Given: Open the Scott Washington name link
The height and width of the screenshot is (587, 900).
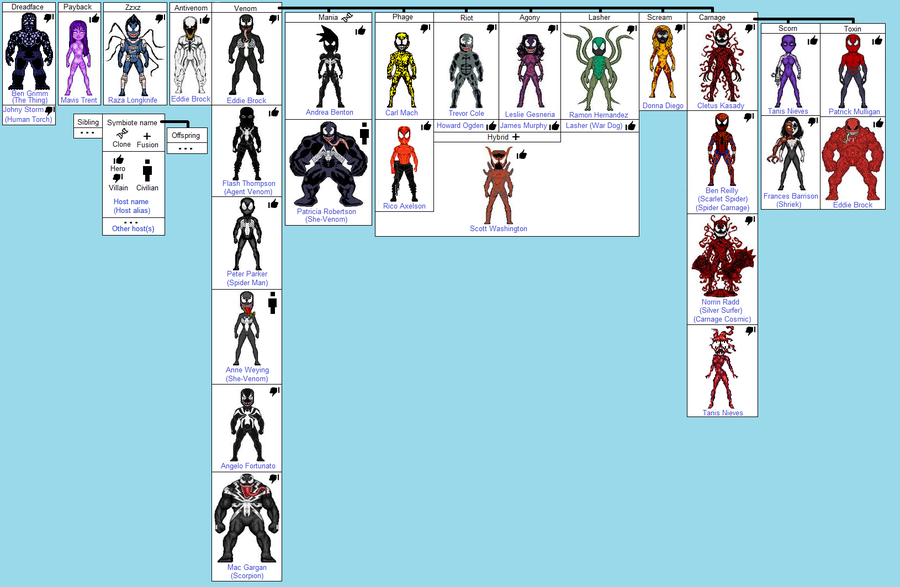Looking at the screenshot, I should pyautogui.click(x=498, y=228).
